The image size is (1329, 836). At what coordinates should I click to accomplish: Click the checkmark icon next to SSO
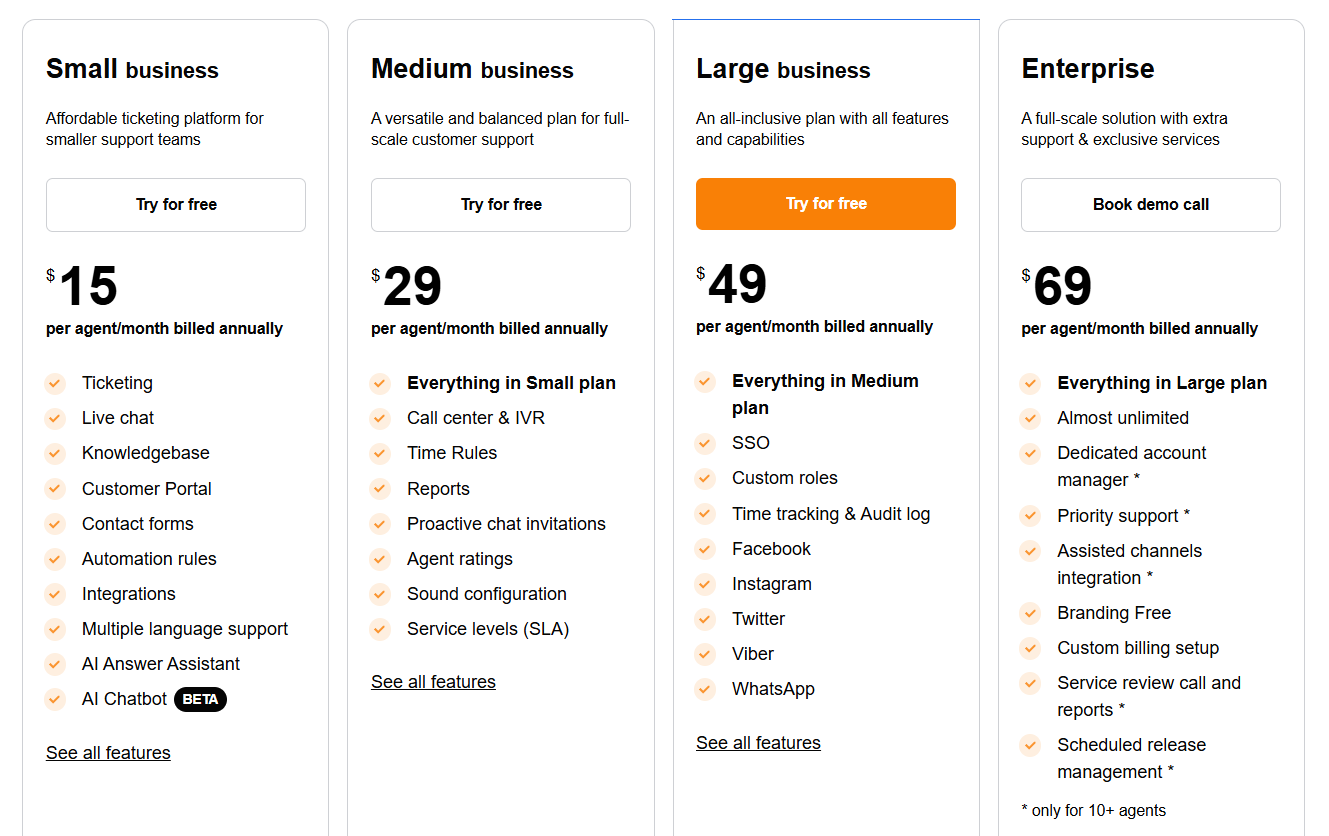(x=705, y=443)
